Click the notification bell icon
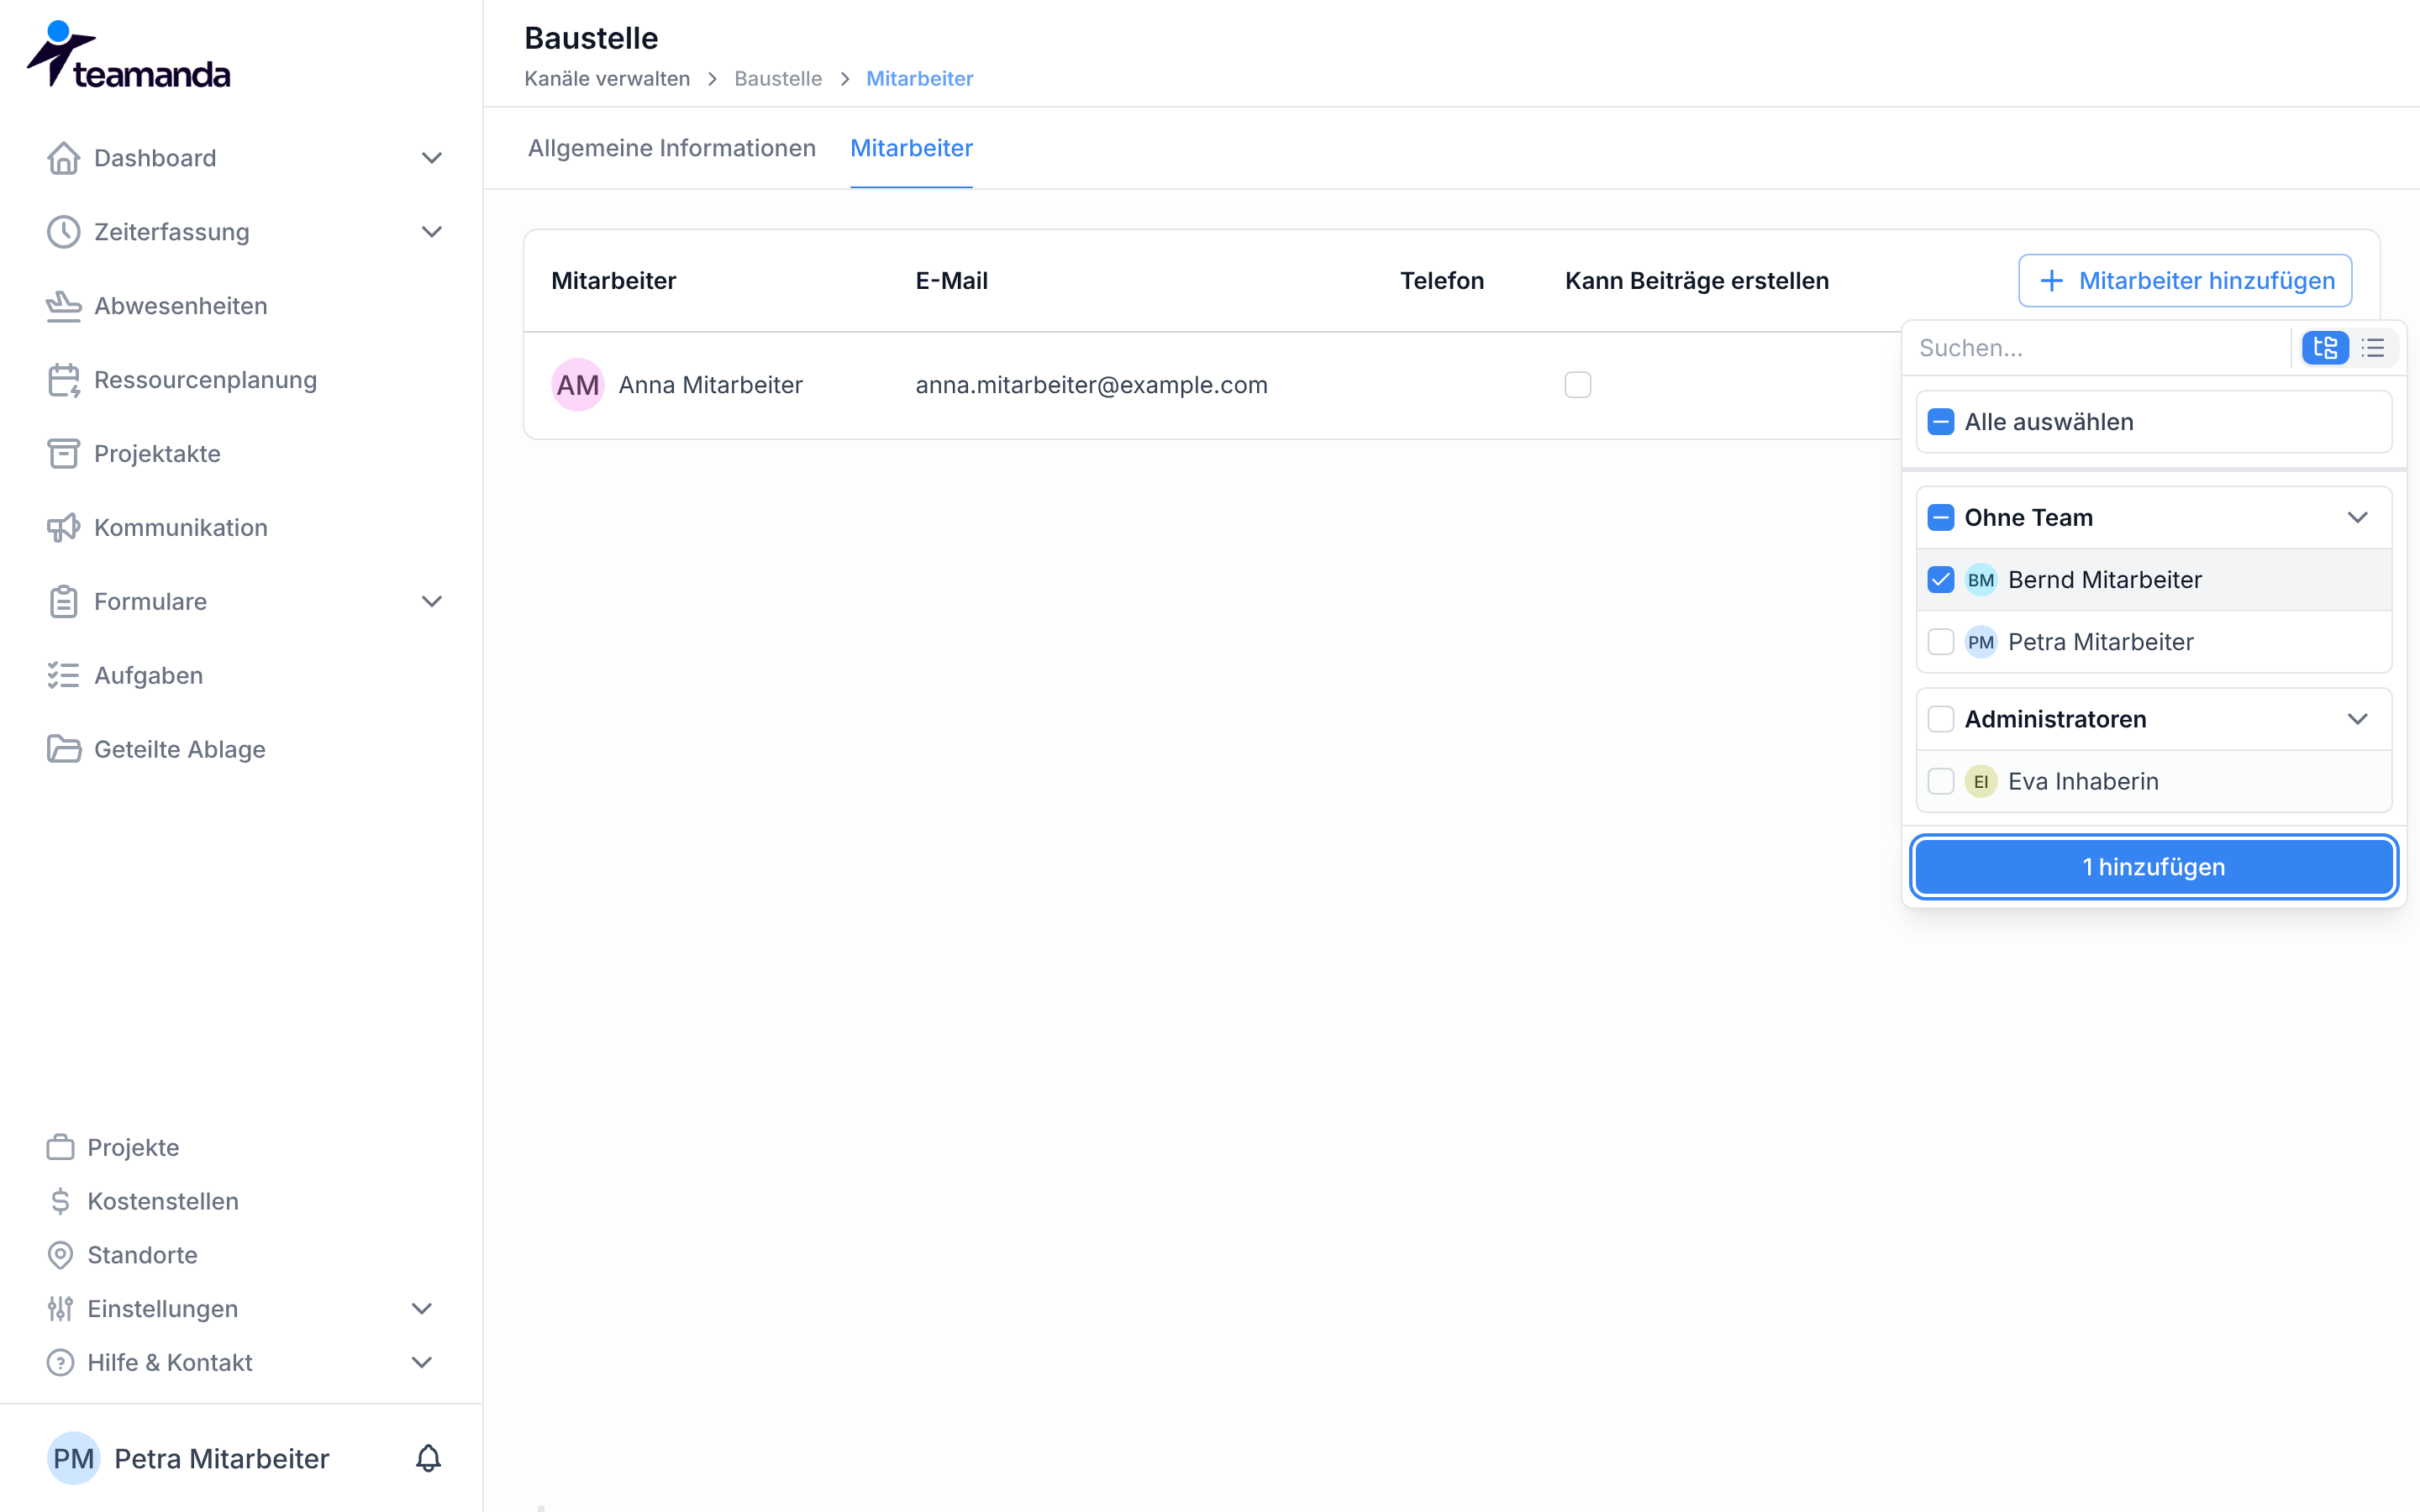 428,1458
